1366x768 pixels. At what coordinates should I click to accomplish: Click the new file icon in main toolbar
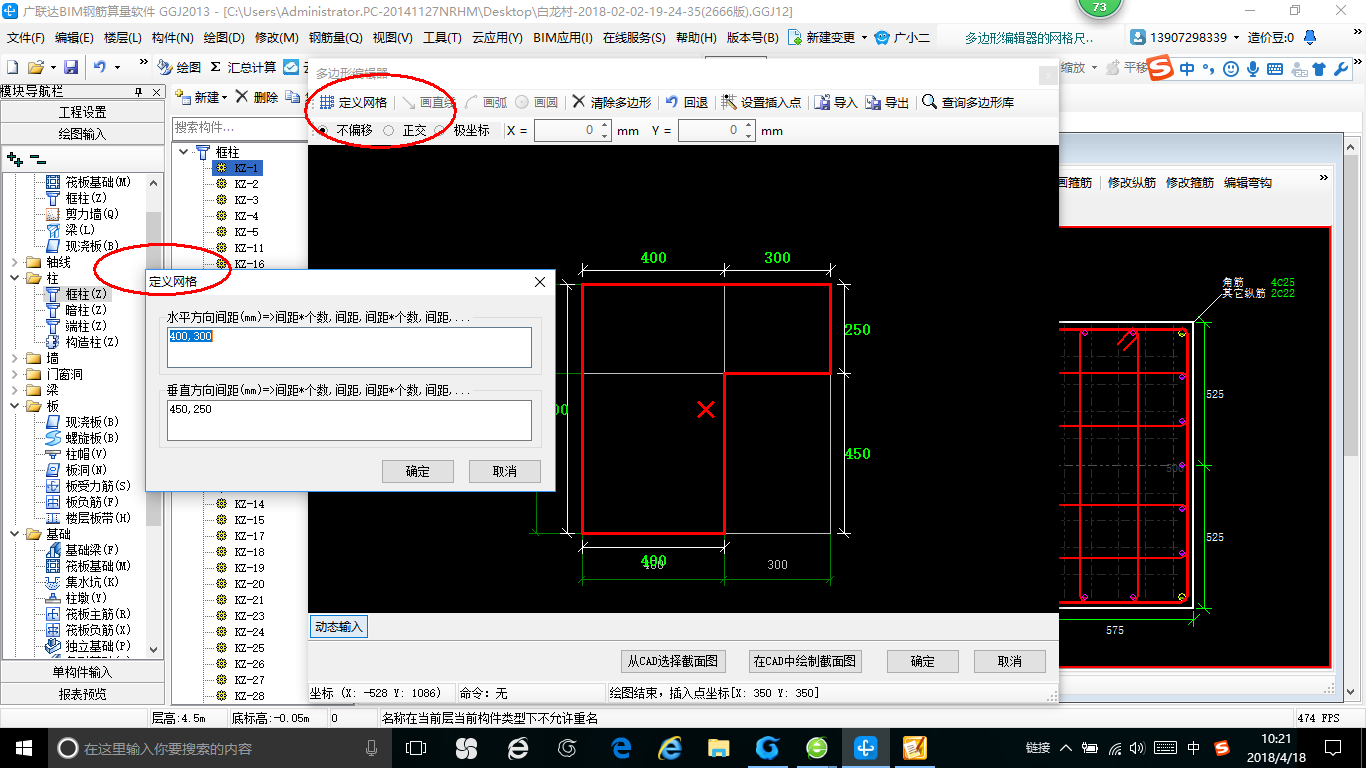click(13, 67)
